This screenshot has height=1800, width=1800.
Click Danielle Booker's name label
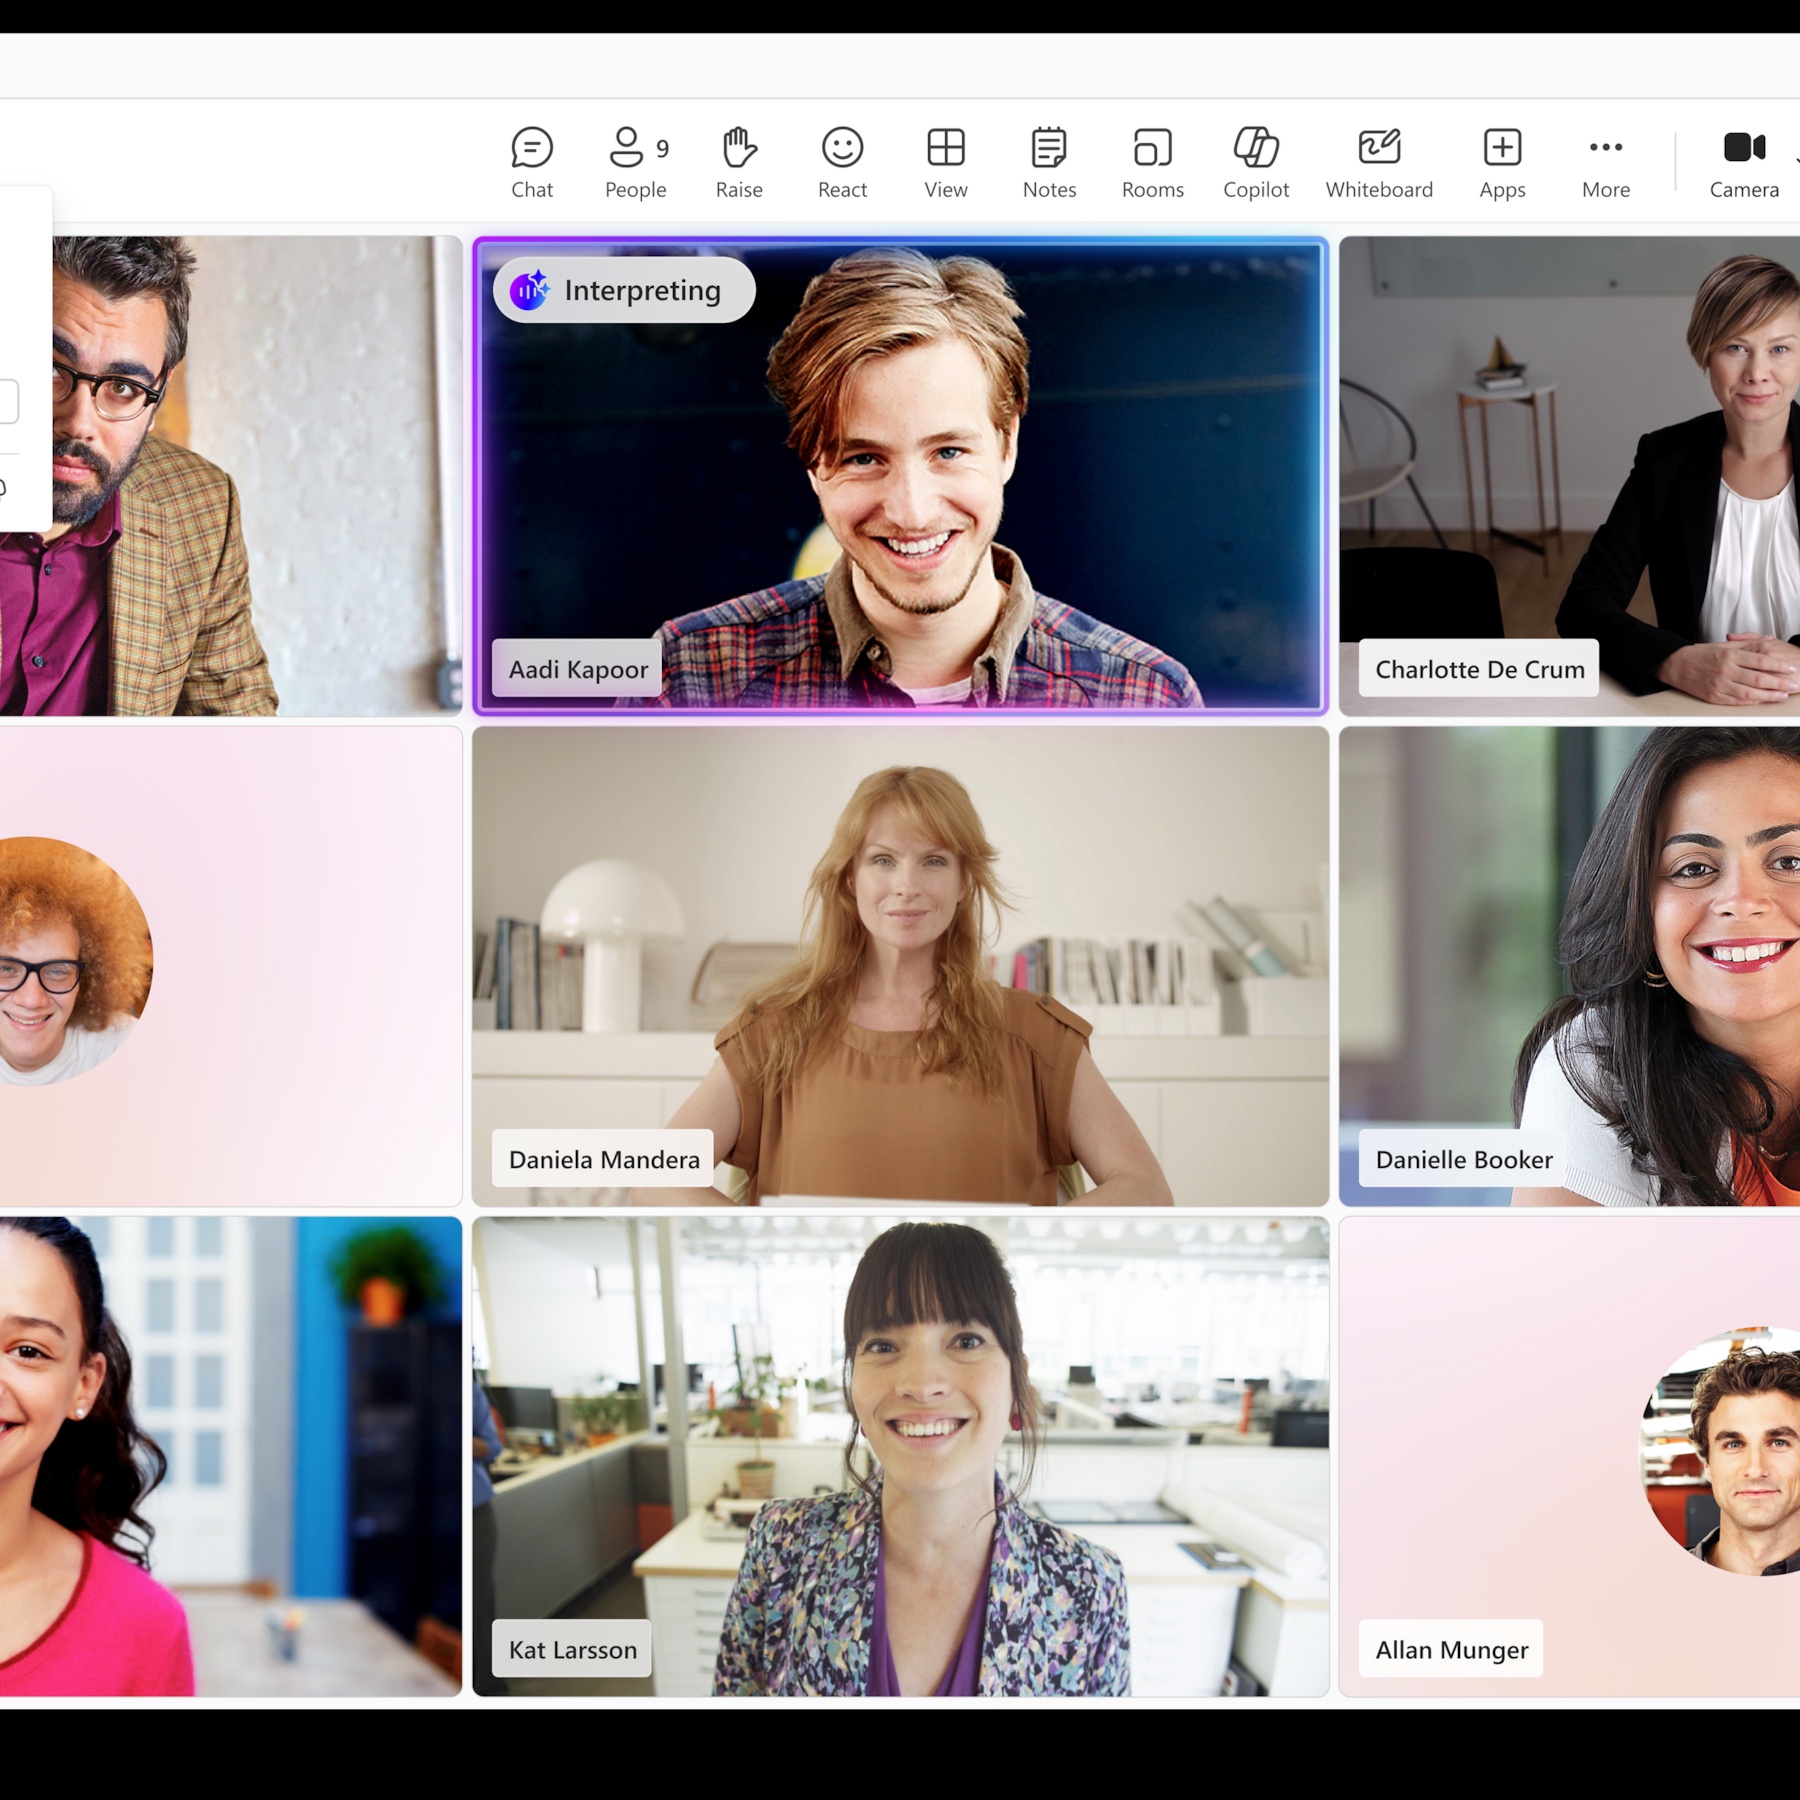point(1464,1160)
